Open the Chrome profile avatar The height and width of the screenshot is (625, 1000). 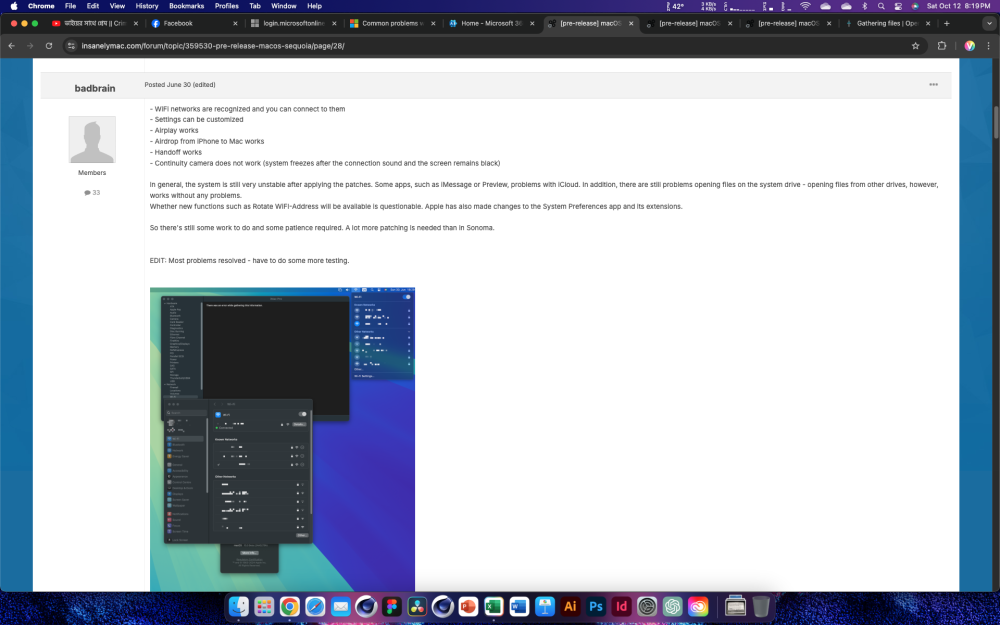pos(969,46)
